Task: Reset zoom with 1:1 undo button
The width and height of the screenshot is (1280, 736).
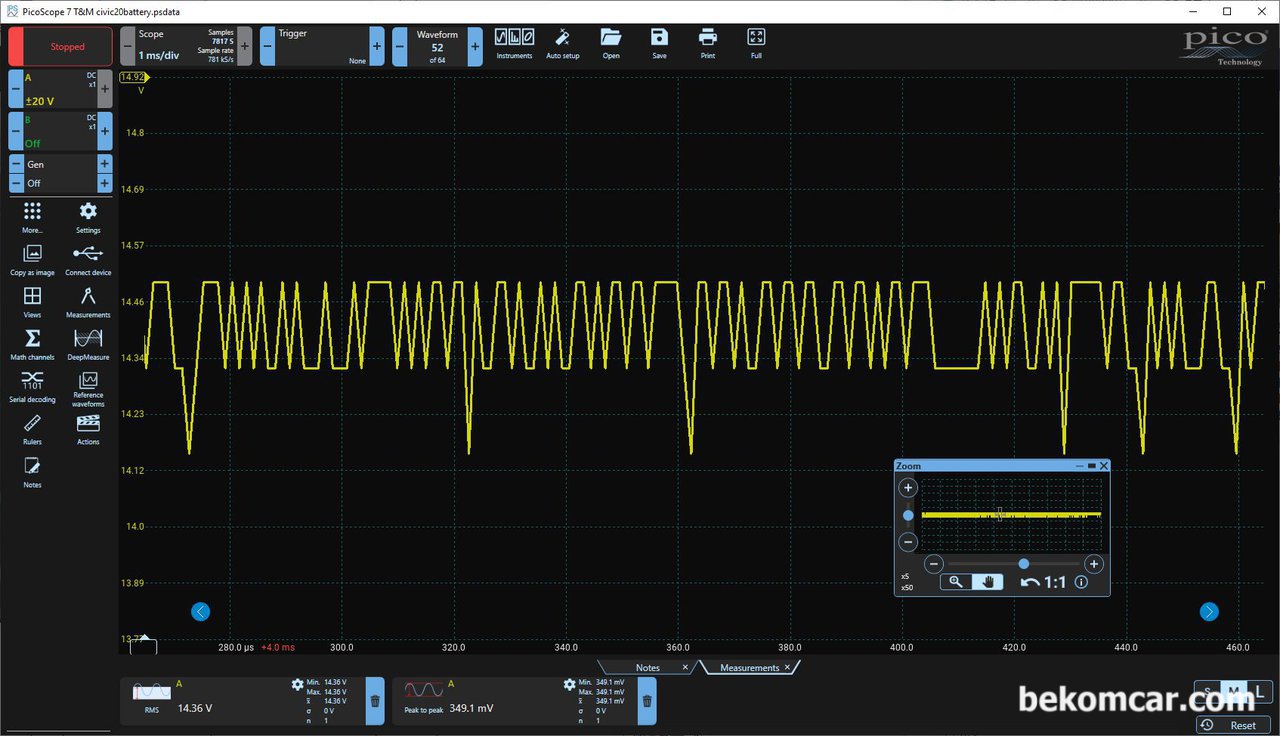Action: [x=1043, y=582]
